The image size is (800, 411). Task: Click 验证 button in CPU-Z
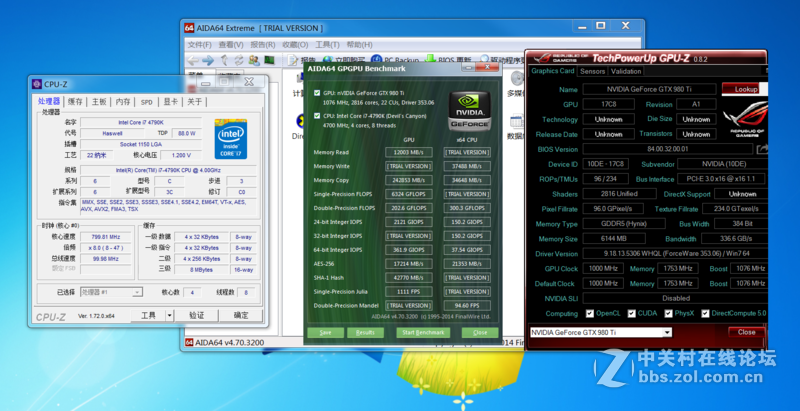(x=196, y=316)
